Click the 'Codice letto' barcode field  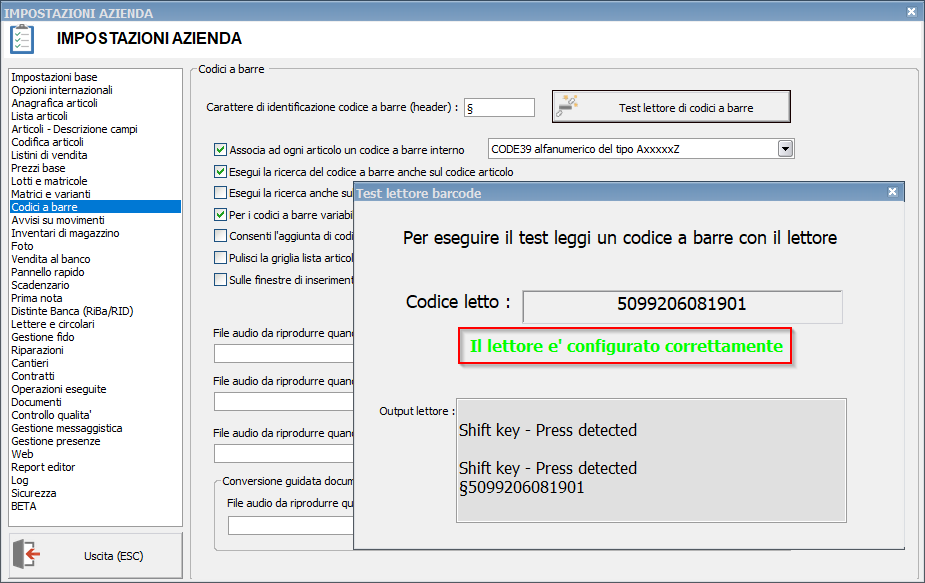(x=682, y=306)
